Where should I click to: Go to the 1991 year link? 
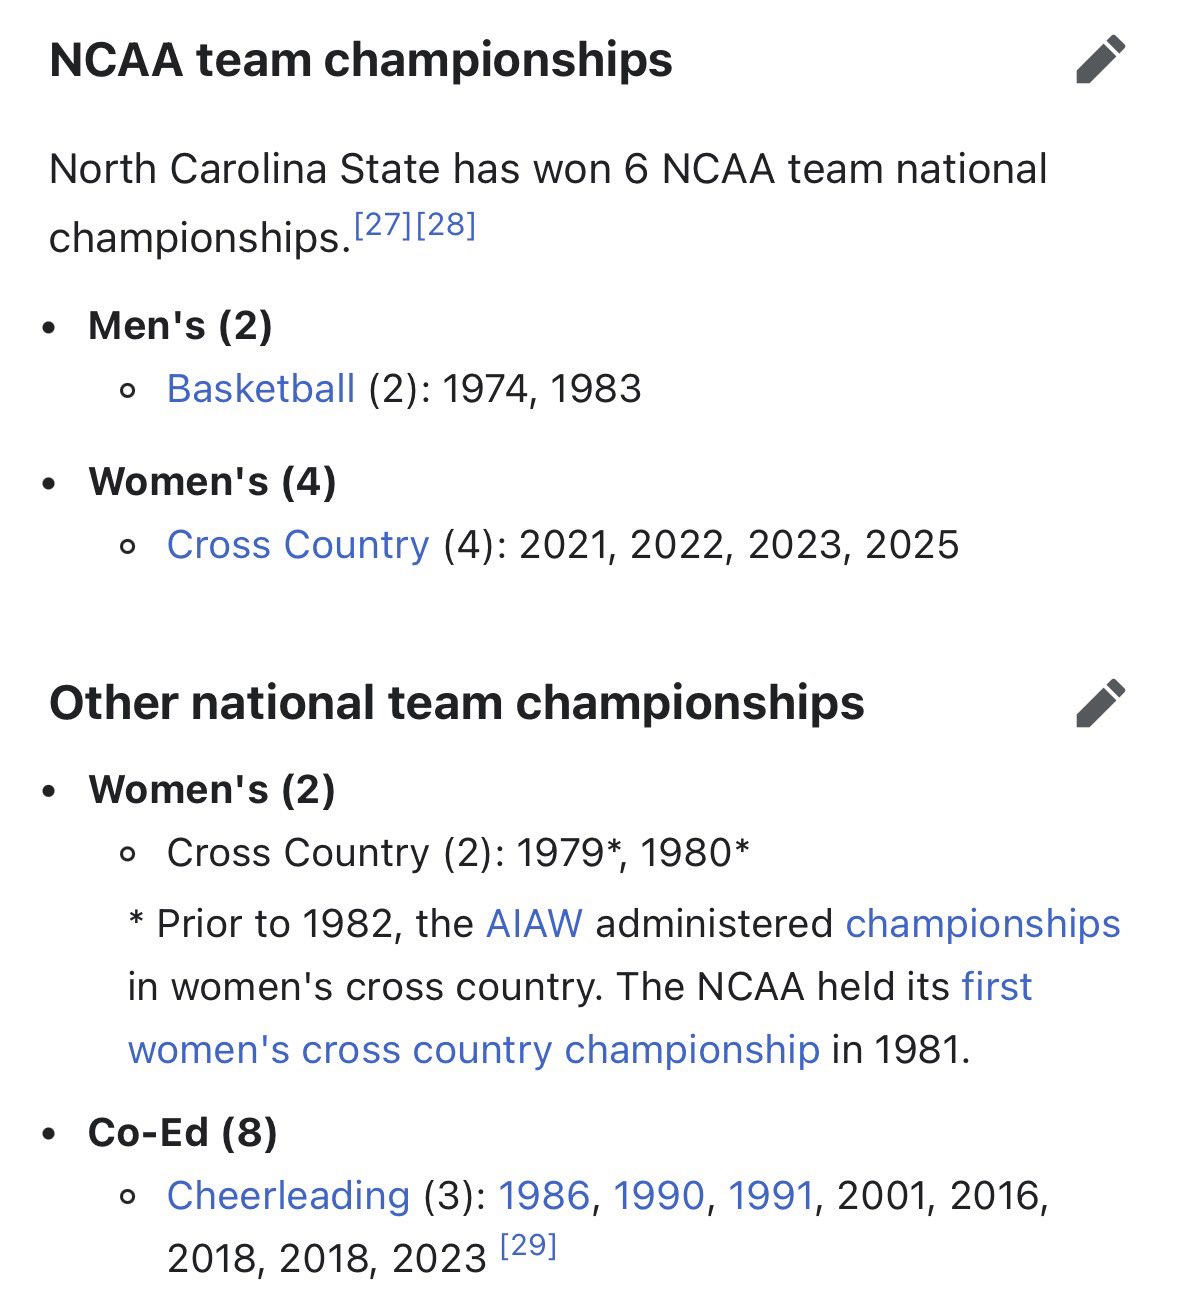point(771,1196)
